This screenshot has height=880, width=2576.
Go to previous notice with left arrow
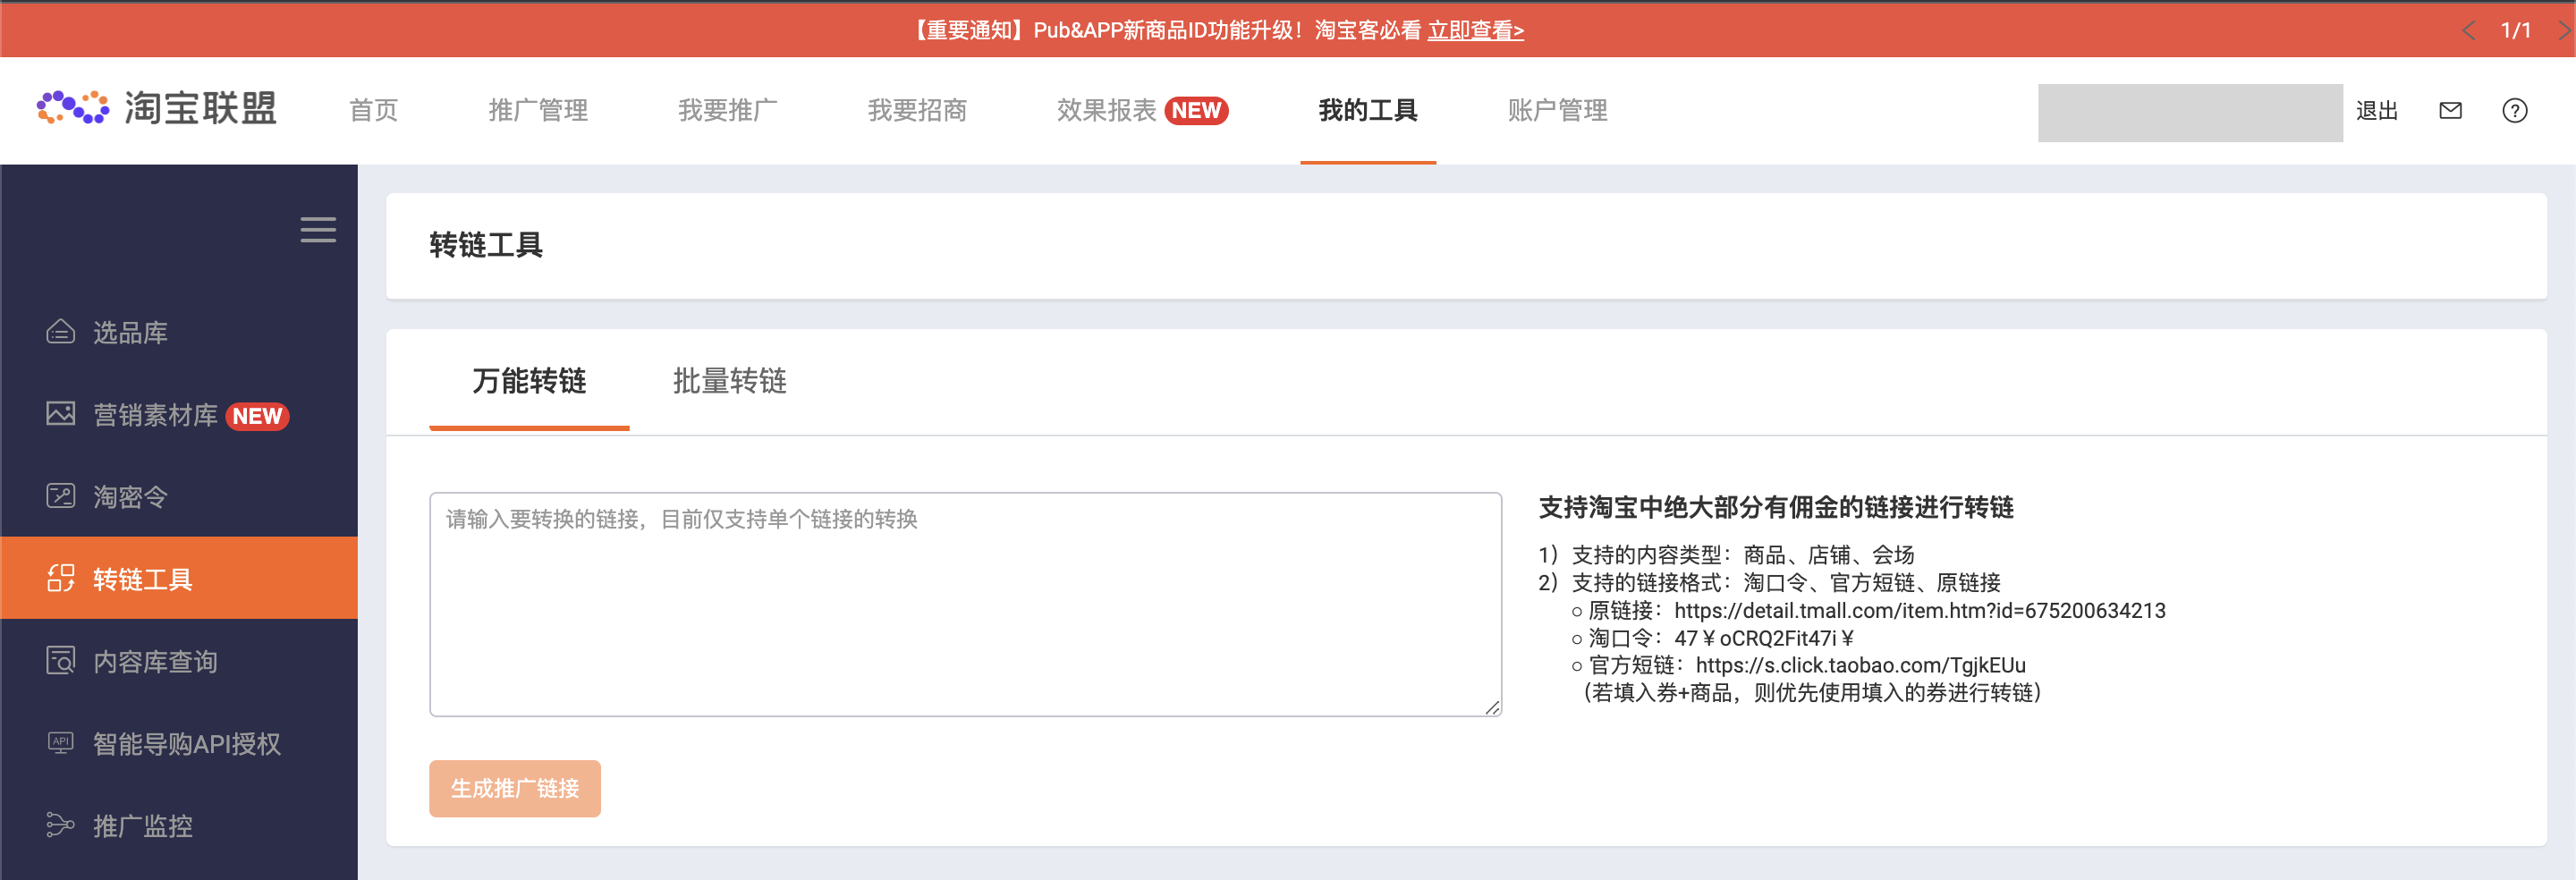click(x=2468, y=30)
